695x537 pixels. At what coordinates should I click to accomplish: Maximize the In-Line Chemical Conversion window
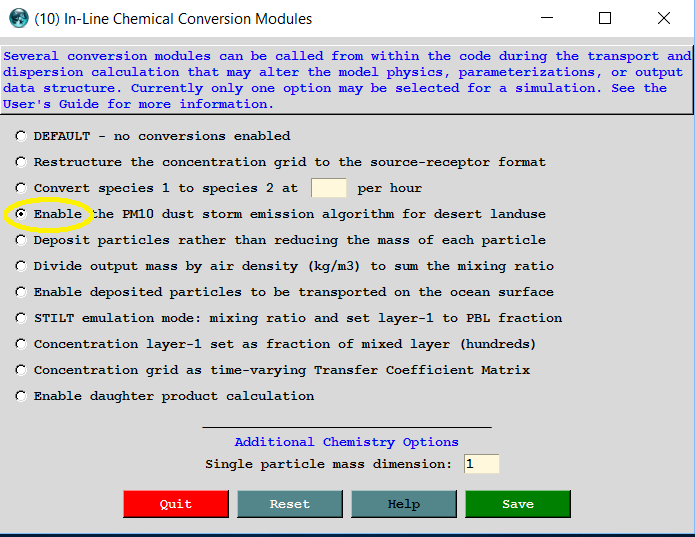tap(605, 18)
